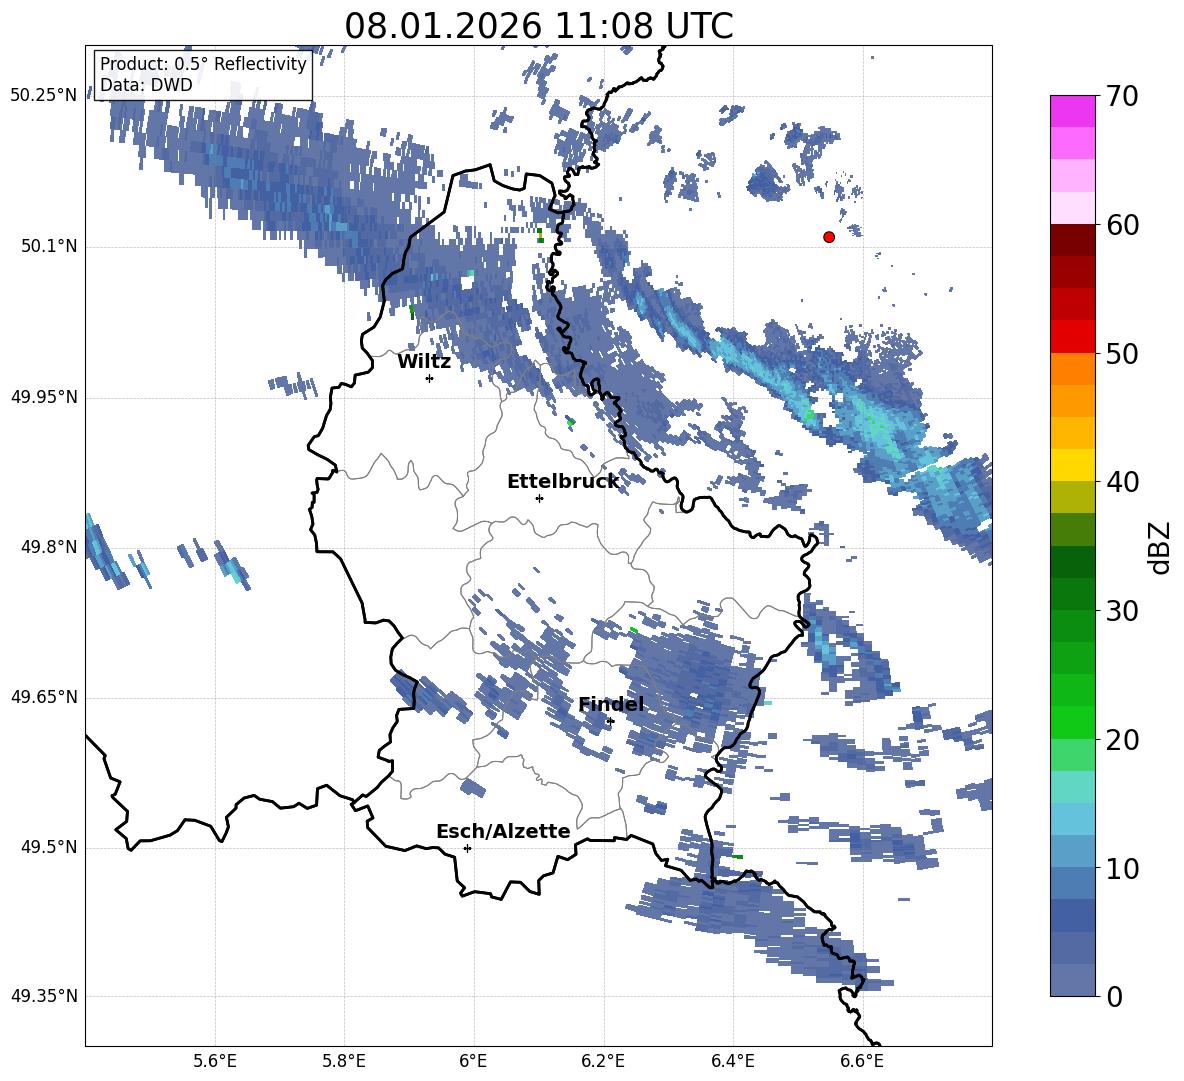Click the bright red colorbar band above 50
This screenshot has width=1184, height=1081.
click(x=1072, y=337)
